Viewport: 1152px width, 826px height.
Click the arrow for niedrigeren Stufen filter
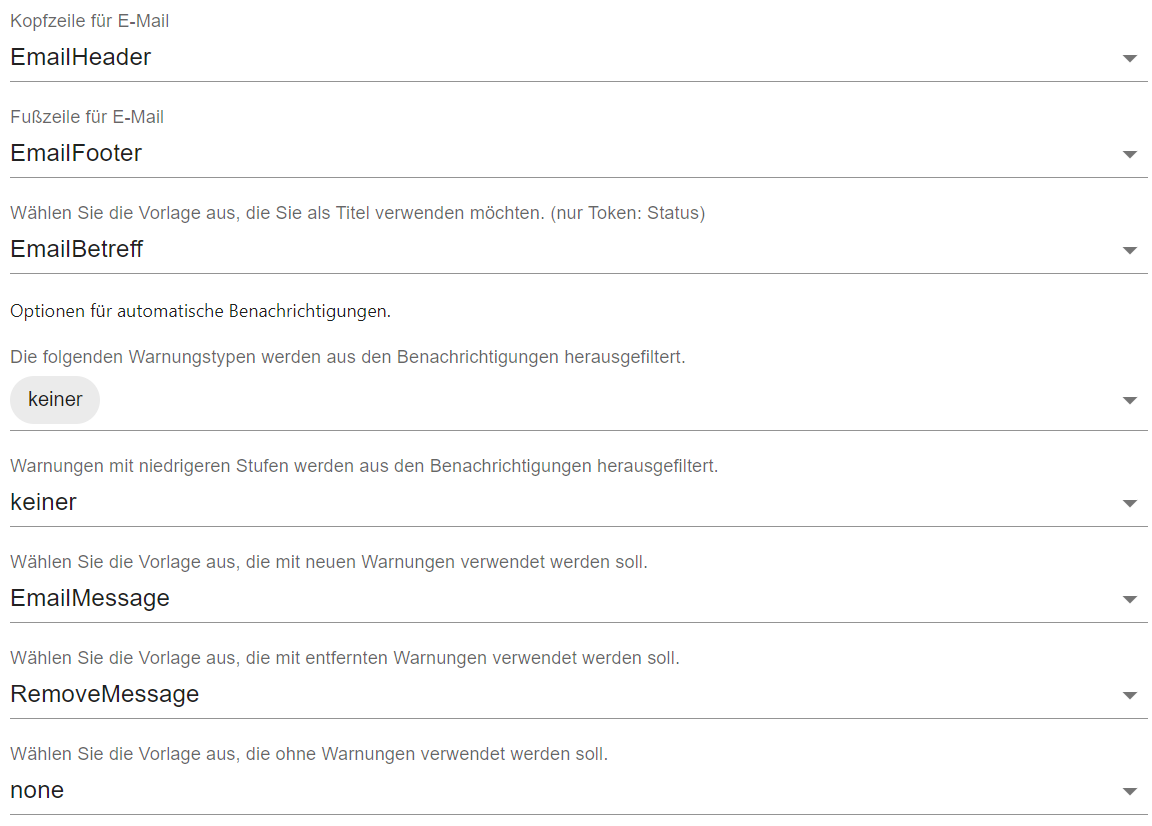1130,503
